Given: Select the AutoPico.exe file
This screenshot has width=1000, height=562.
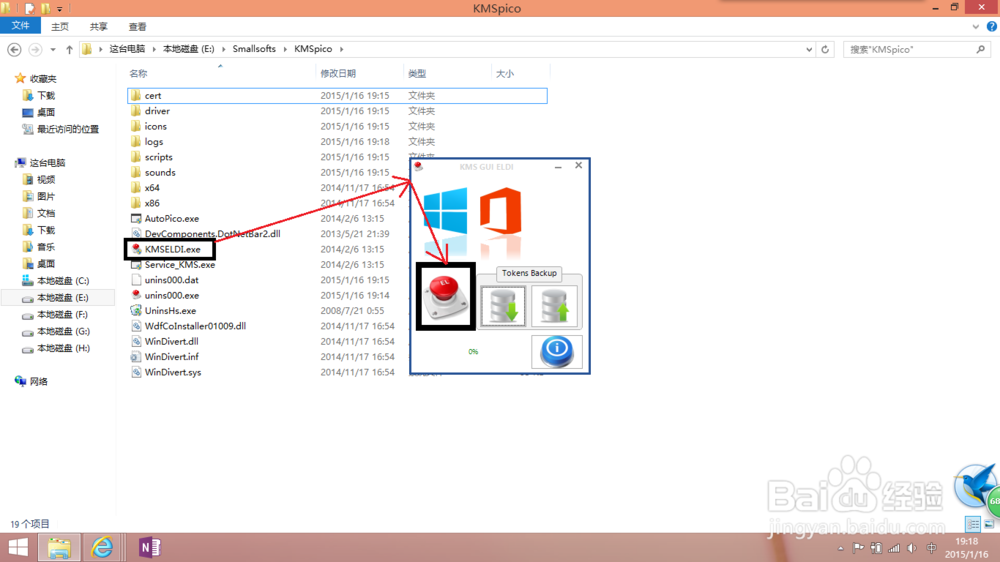Looking at the screenshot, I should tap(172, 218).
